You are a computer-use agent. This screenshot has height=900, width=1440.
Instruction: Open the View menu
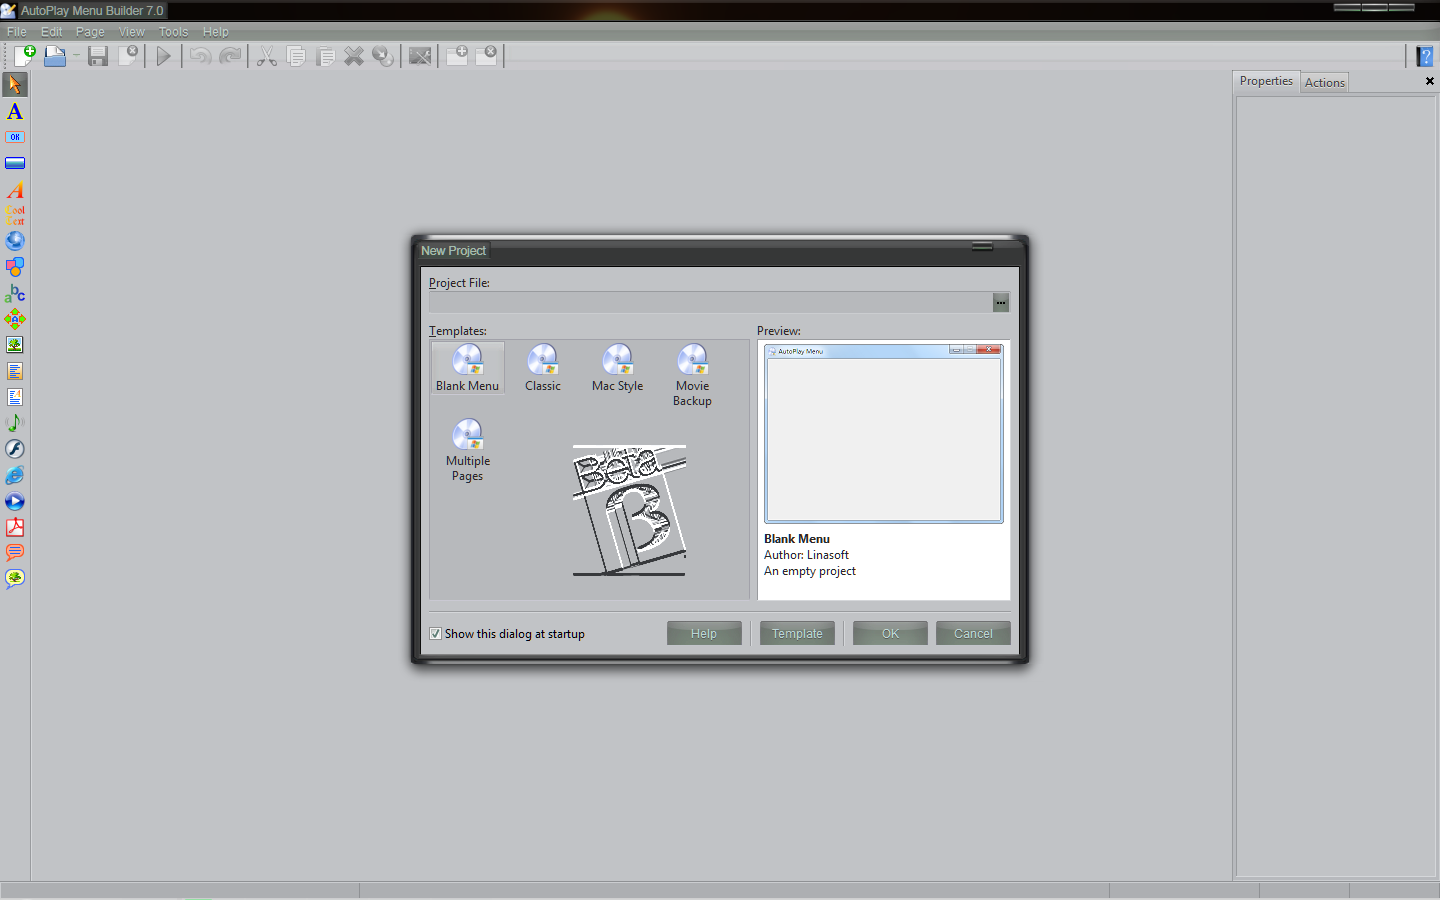(132, 32)
